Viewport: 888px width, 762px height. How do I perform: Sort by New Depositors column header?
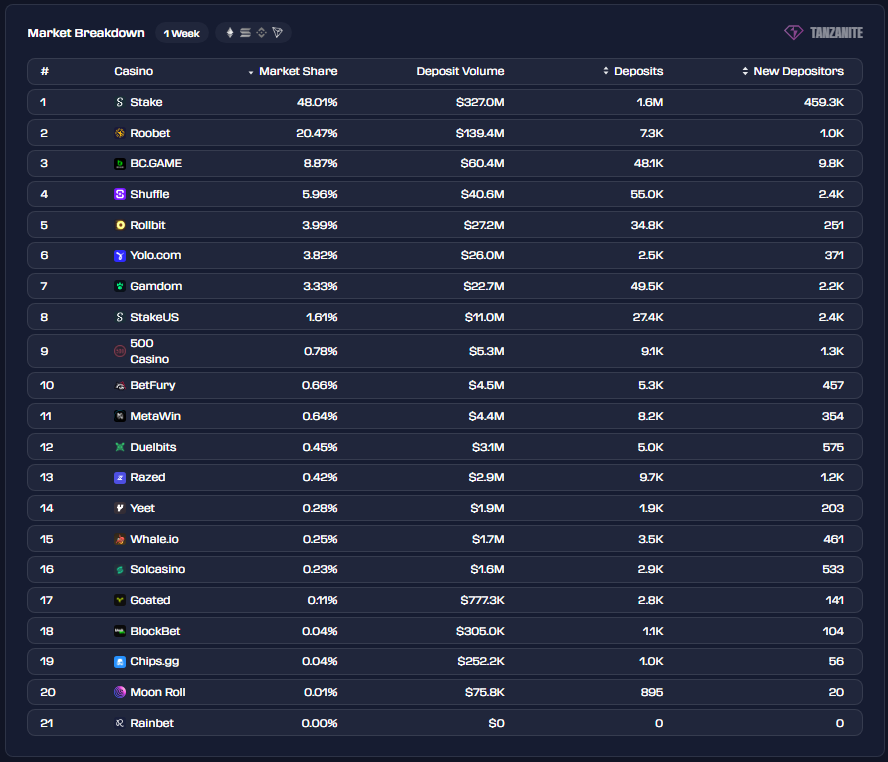798,71
